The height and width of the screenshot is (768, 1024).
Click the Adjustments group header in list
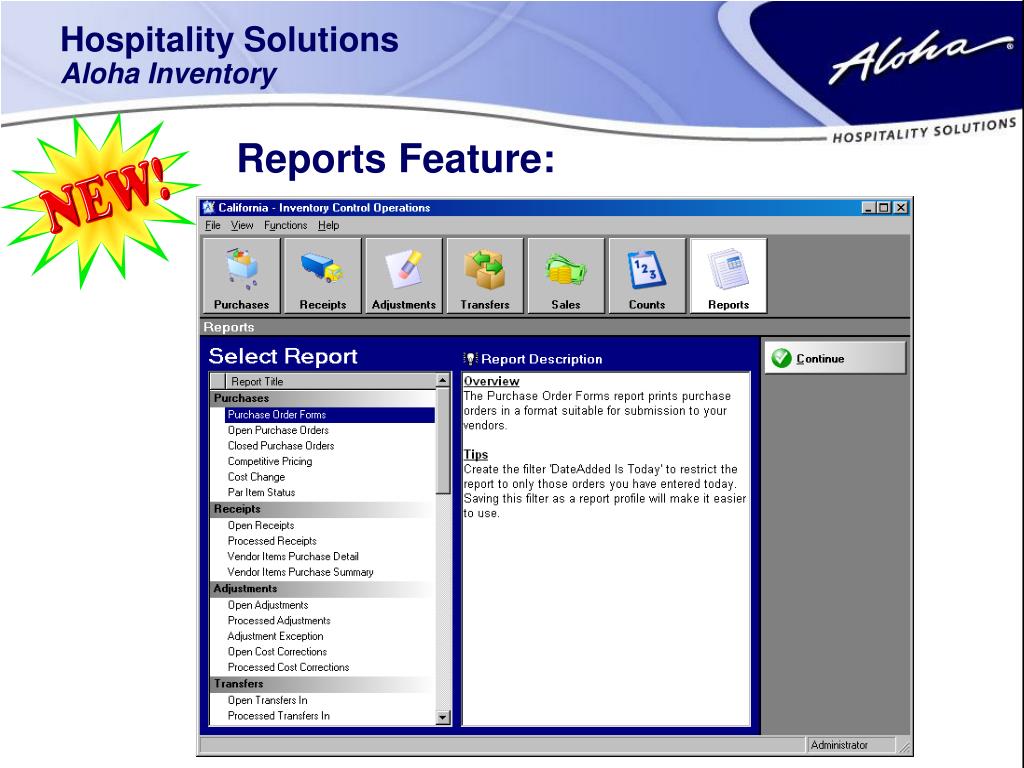tap(323, 589)
